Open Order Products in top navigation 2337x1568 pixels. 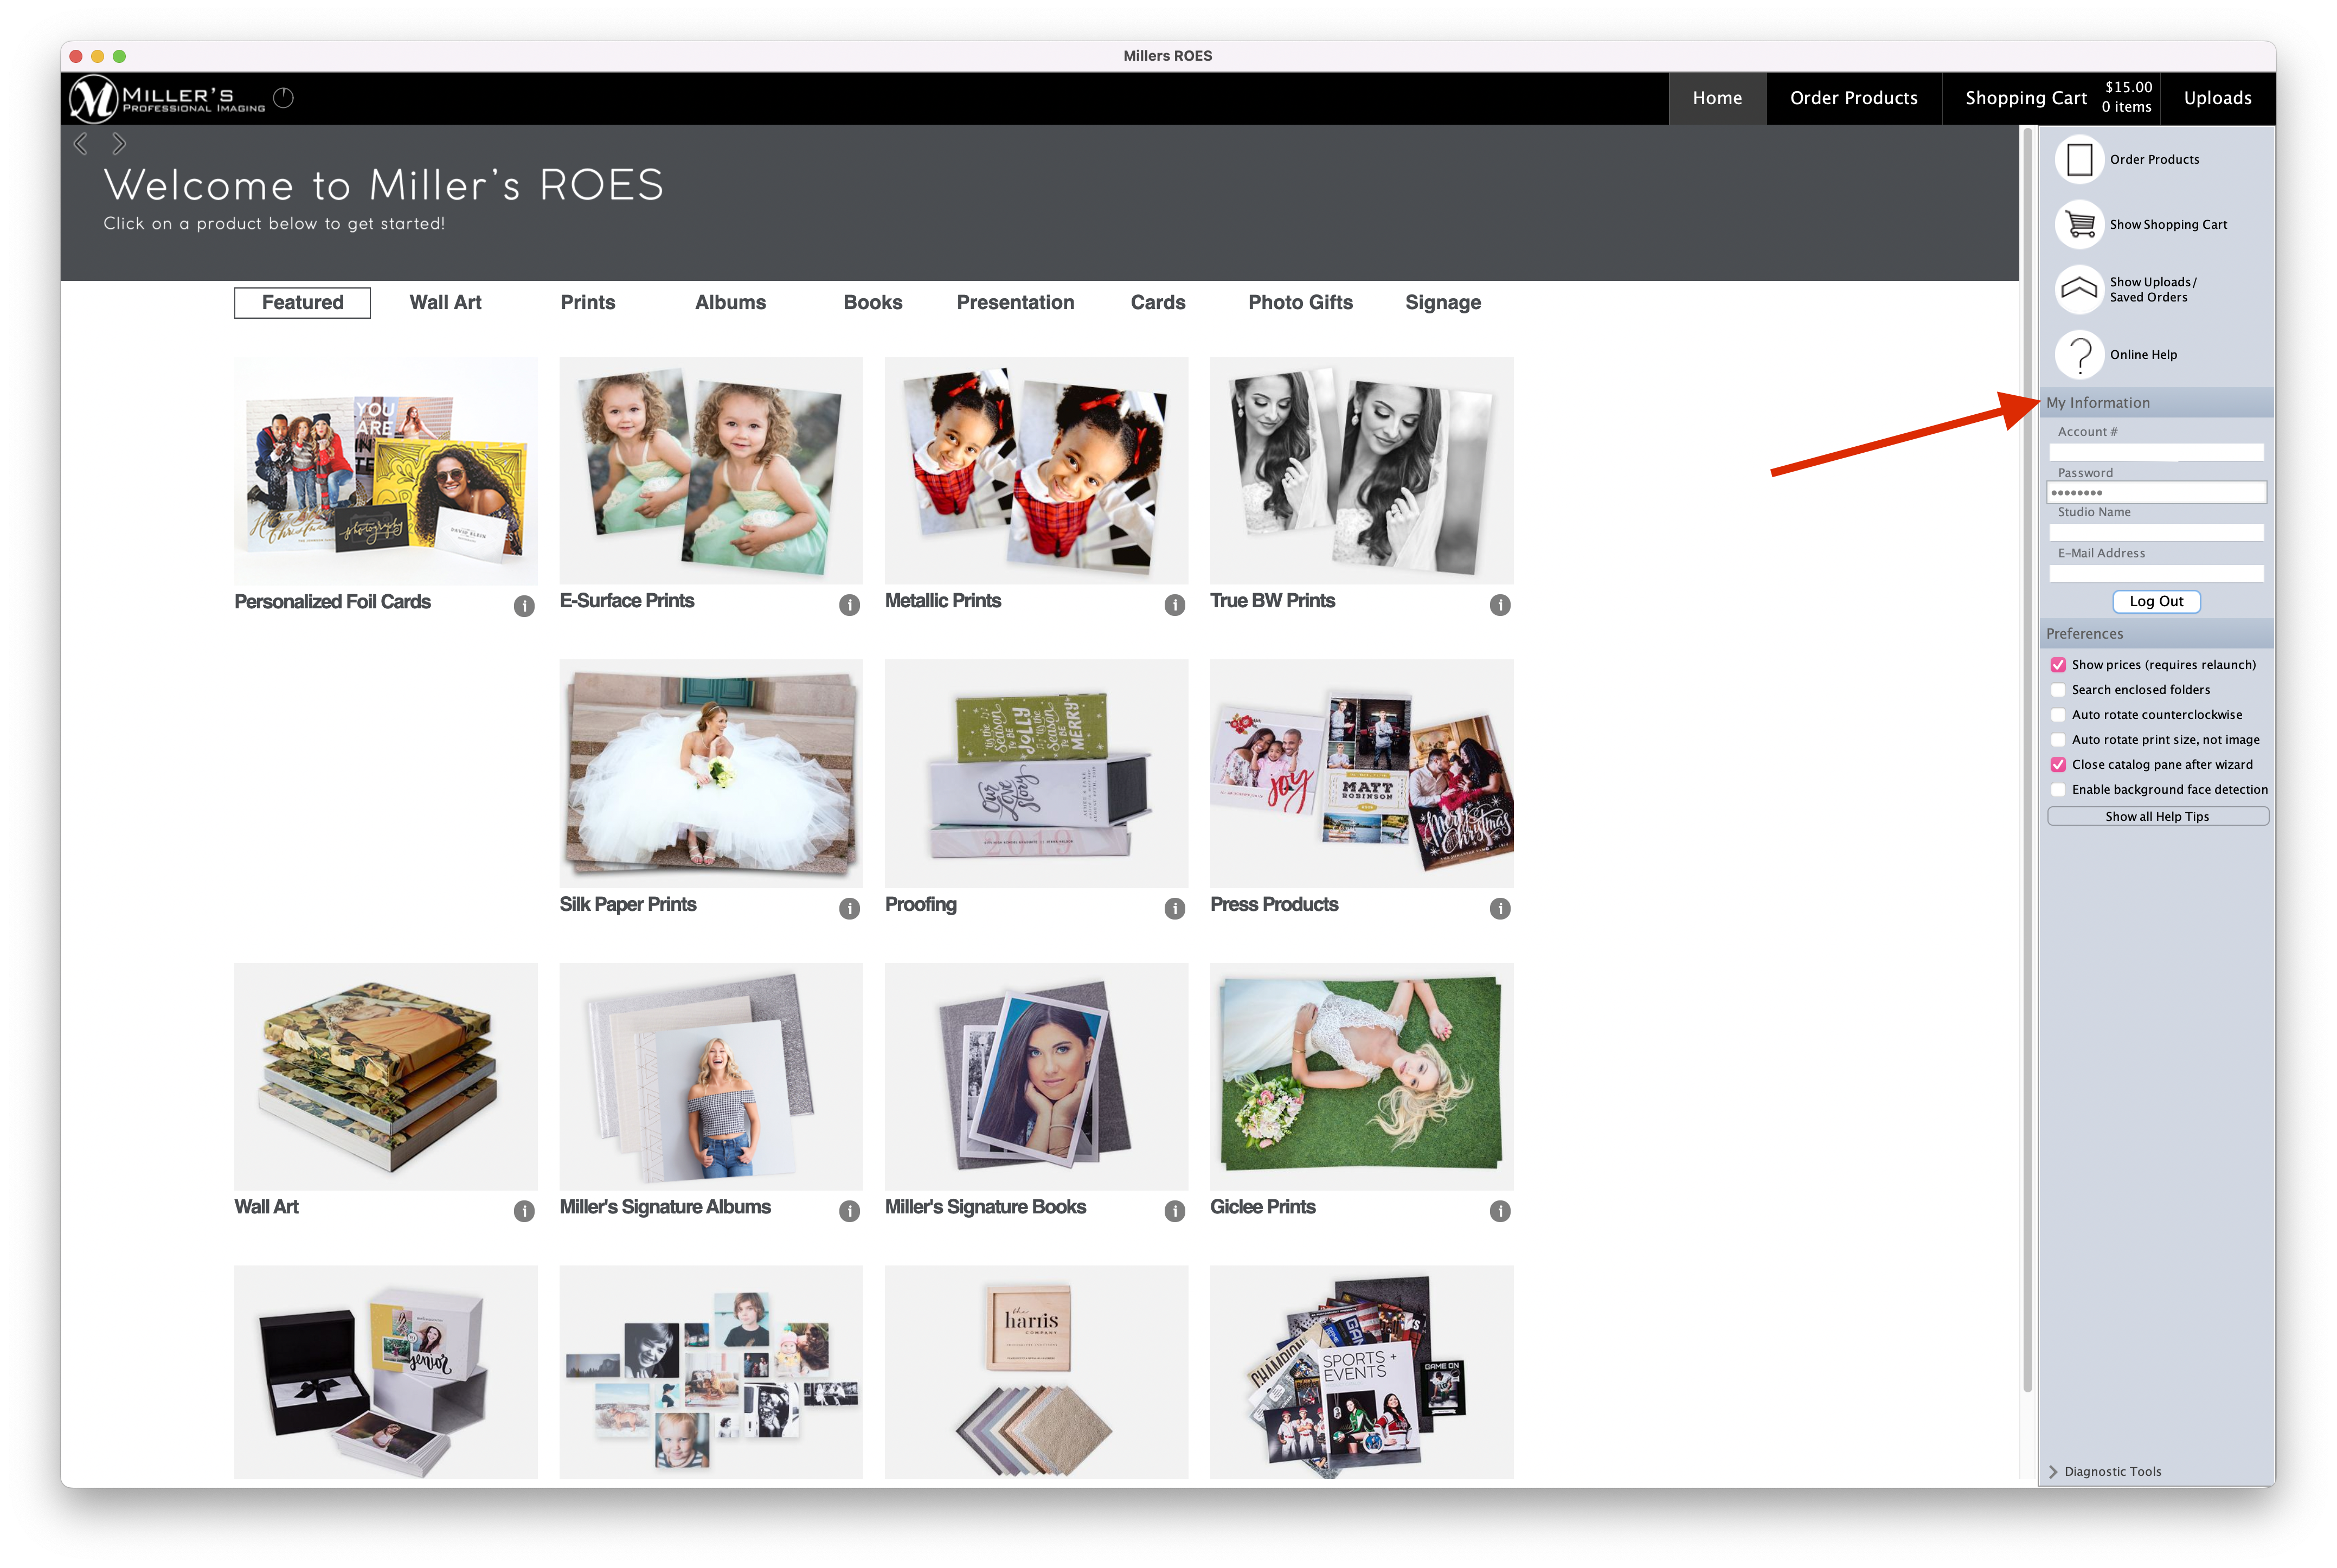tap(1853, 98)
